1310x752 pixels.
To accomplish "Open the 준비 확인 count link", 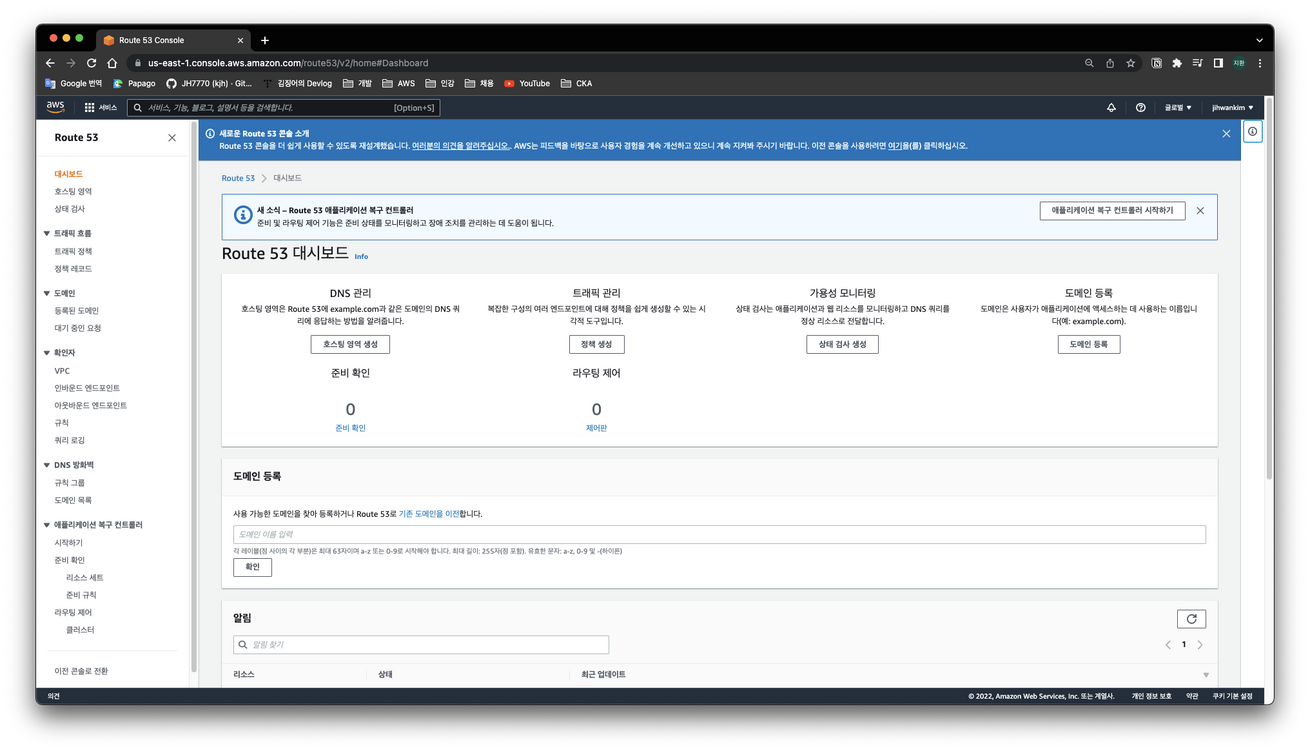I will (350, 428).
